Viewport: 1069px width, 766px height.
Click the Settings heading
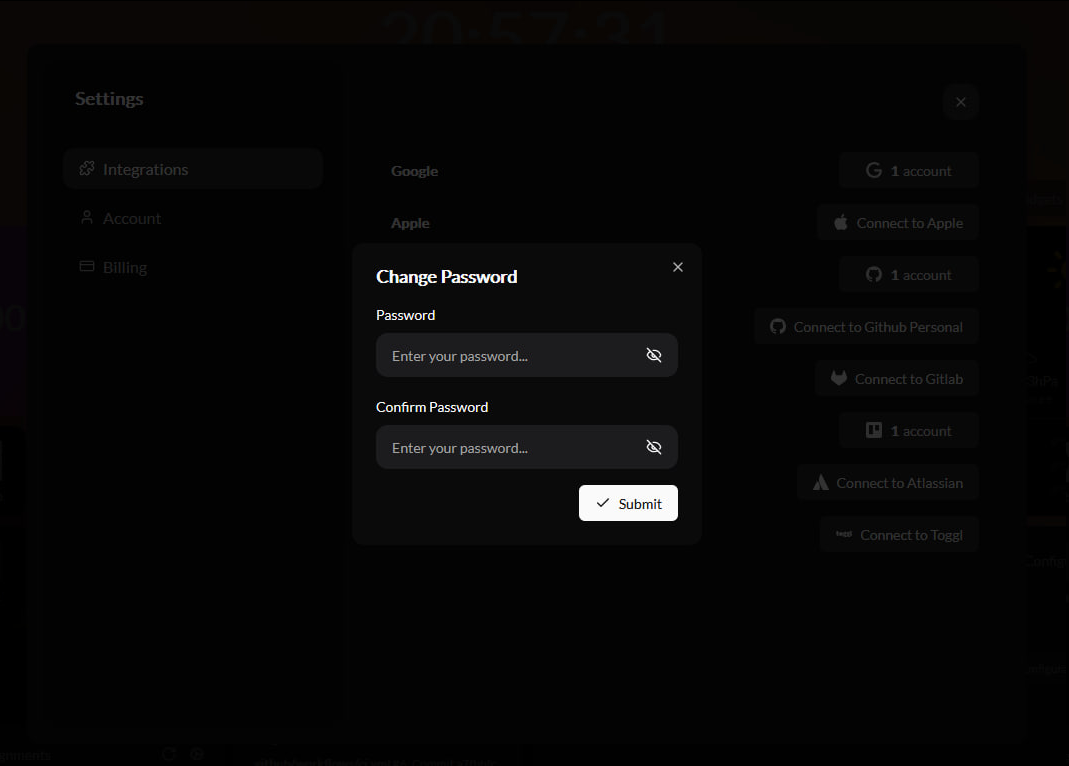(109, 99)
